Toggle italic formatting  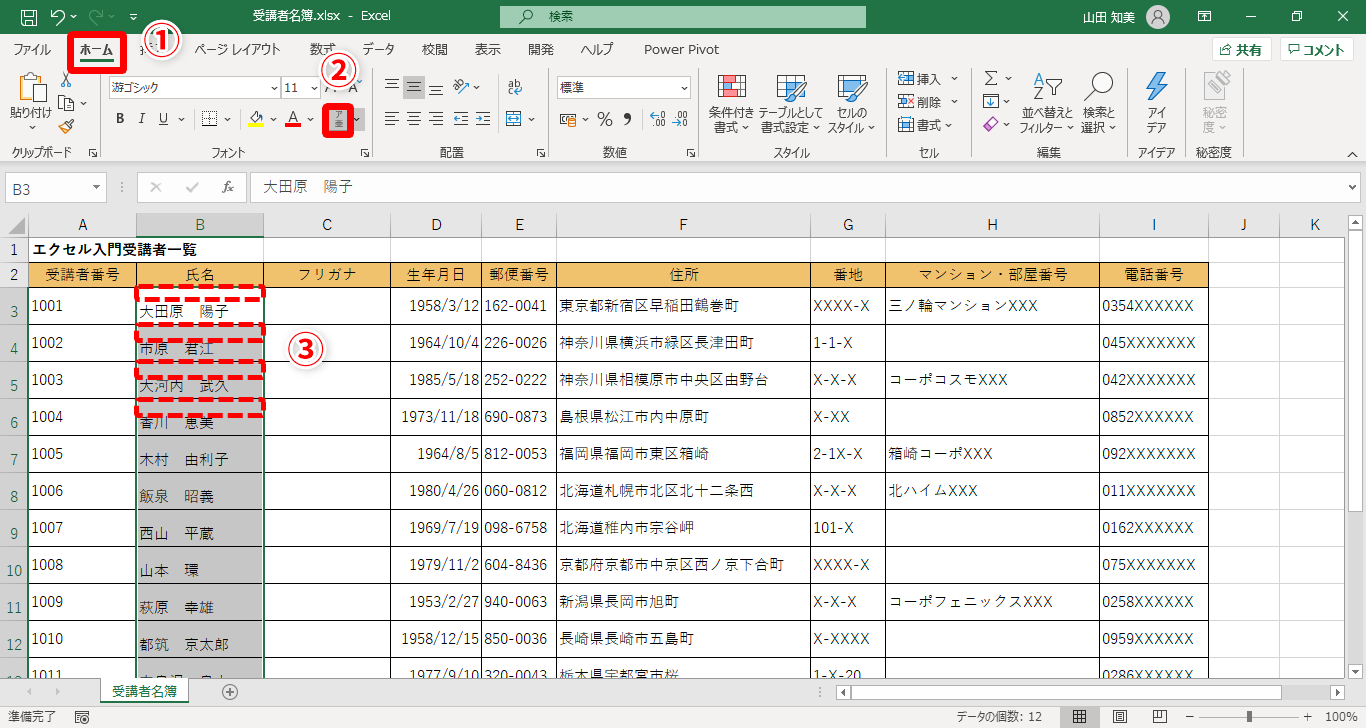coord(142,119)
